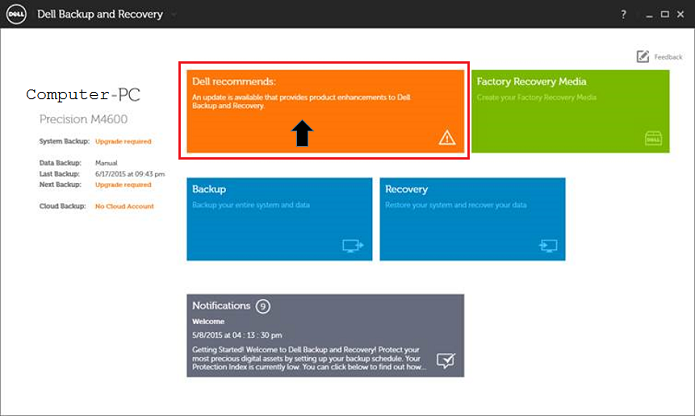The width and height of the screenshot is (695, 416).
Task: Open the Dell recommends update tile heading
Action: 234,82
